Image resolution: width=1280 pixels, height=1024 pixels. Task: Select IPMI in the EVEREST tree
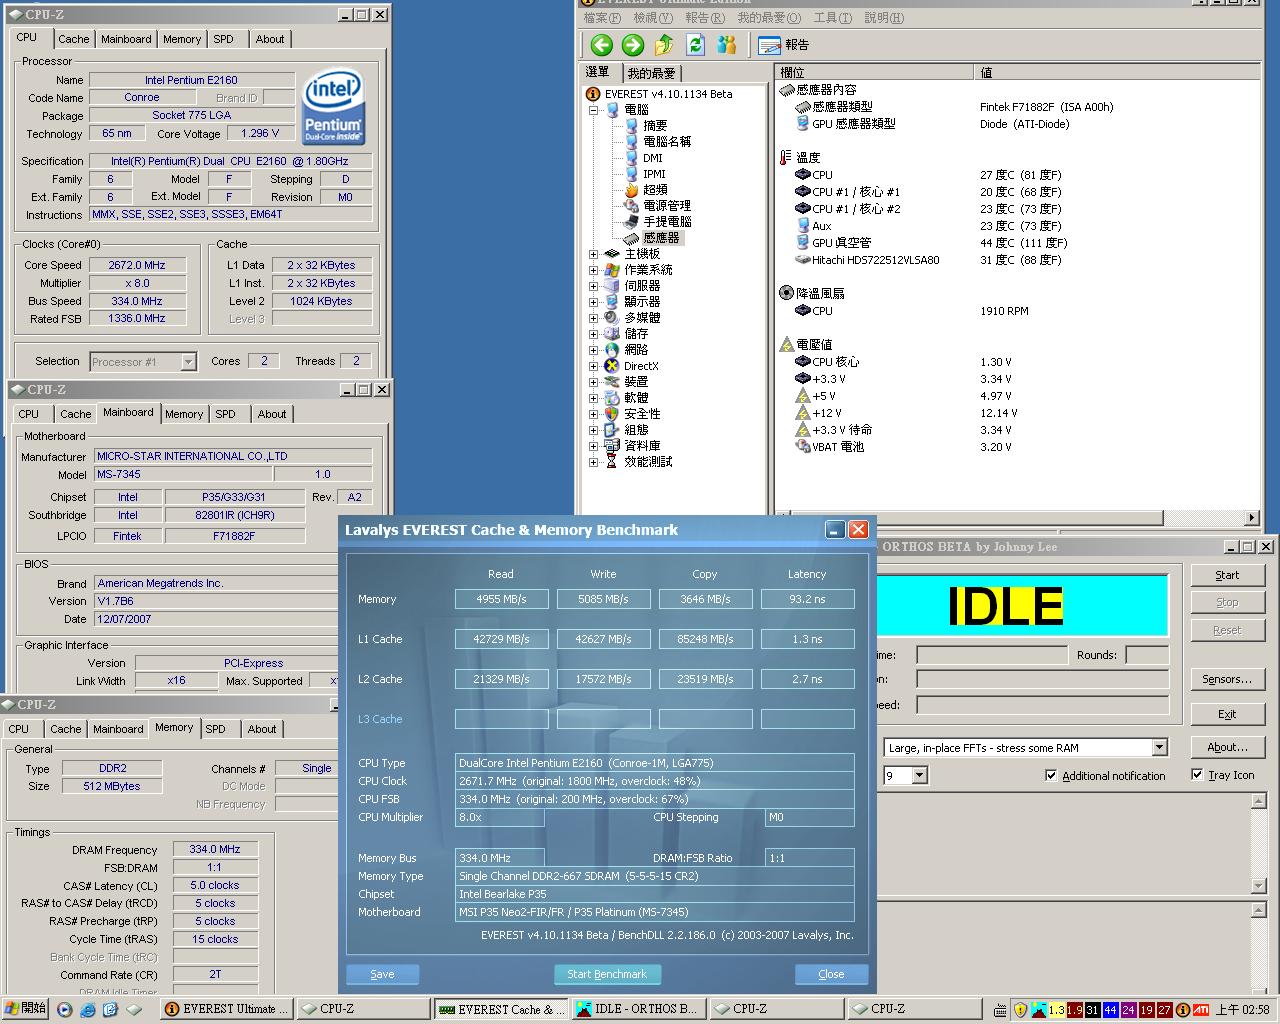[645, 173]
